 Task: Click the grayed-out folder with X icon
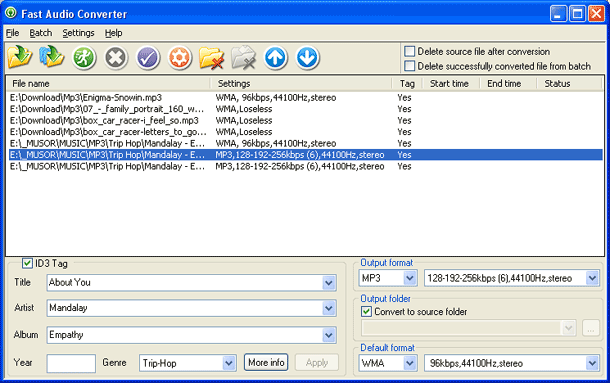coord(244,58)
